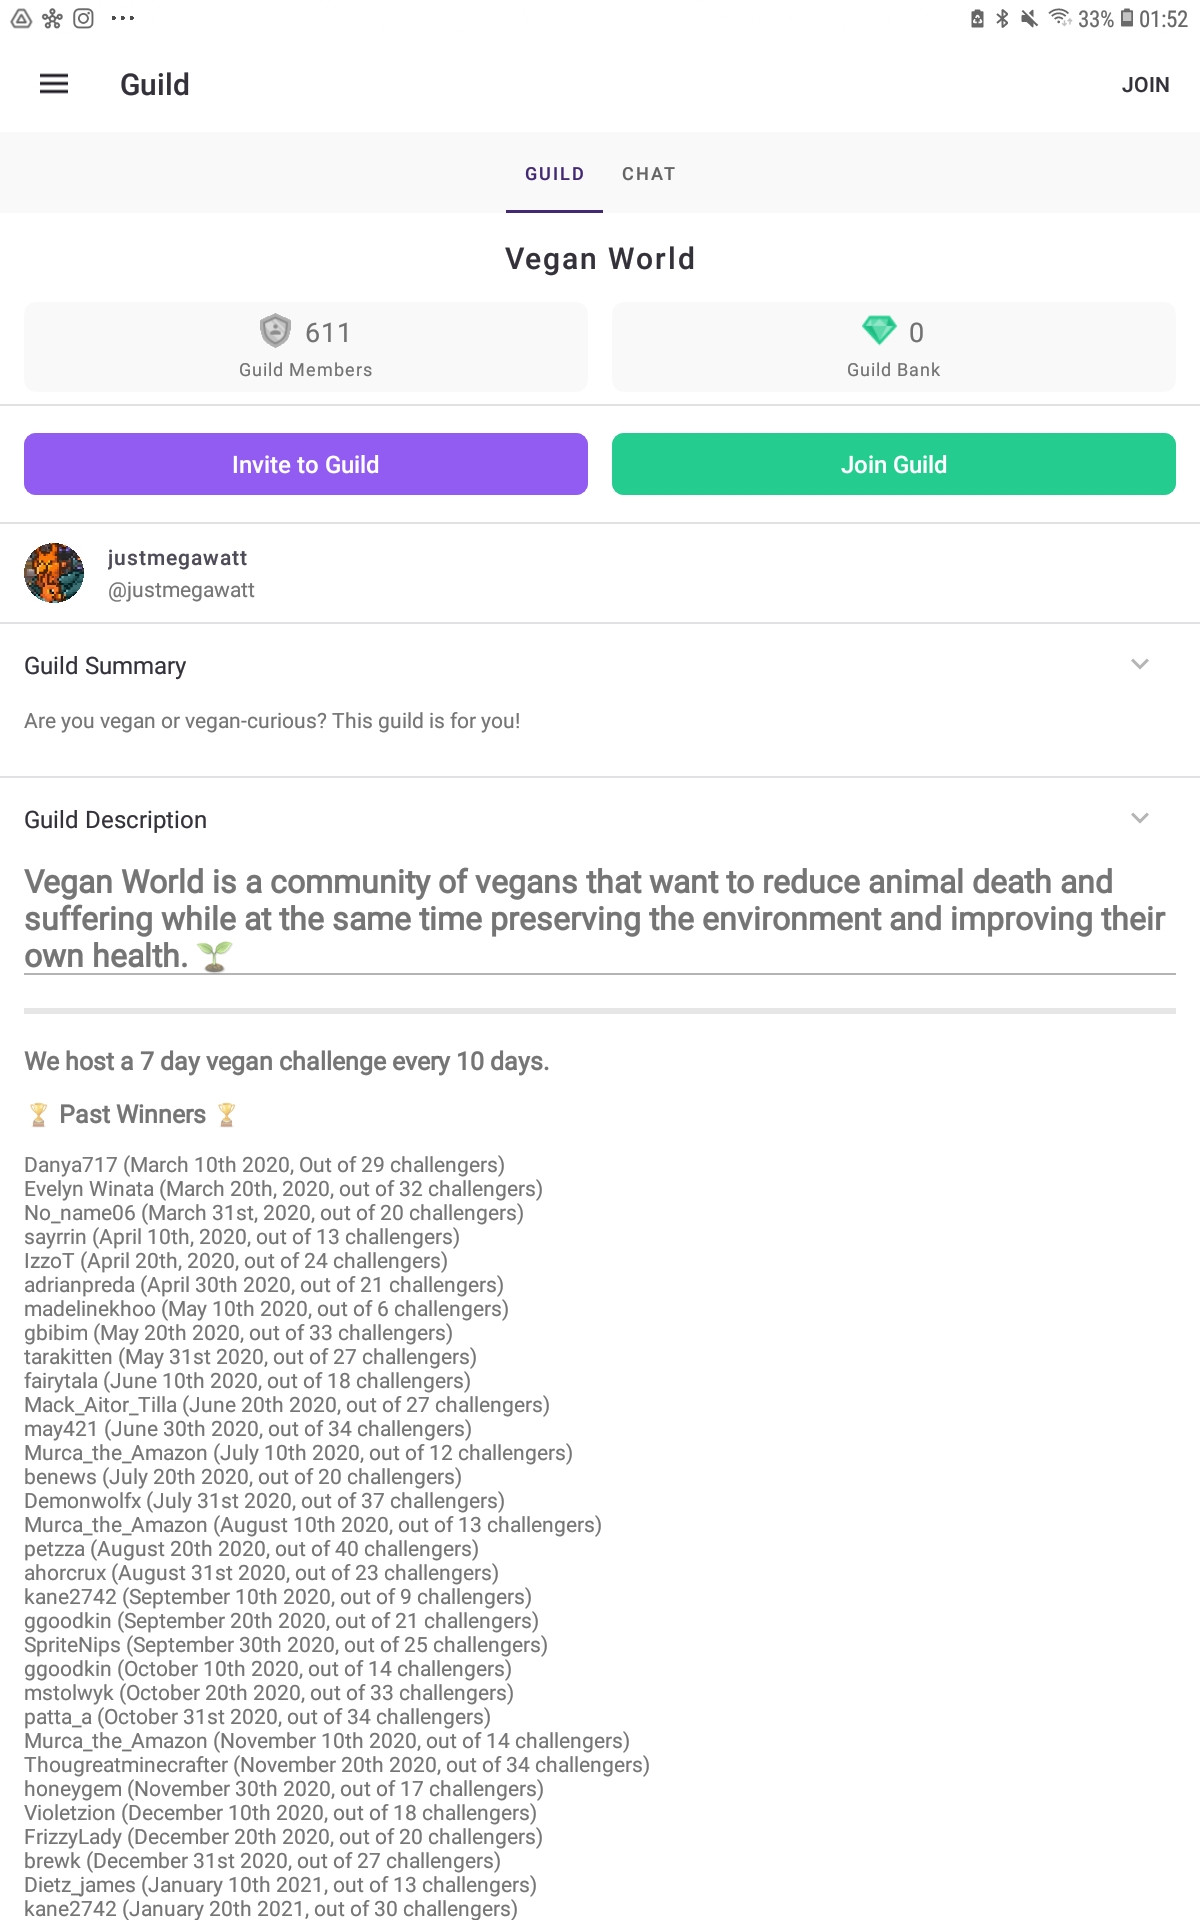Open the 611 Guild Members card
Screen dimensions: 1200x1920
[x=306, y=347]
